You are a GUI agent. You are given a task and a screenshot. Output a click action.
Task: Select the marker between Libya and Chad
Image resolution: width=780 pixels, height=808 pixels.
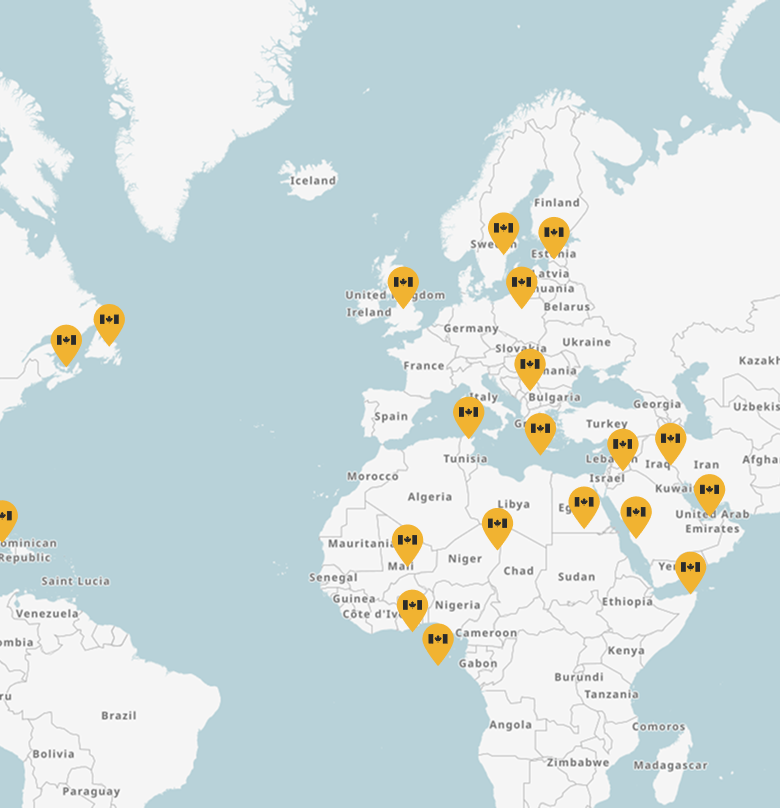click(x=497, y=525)
